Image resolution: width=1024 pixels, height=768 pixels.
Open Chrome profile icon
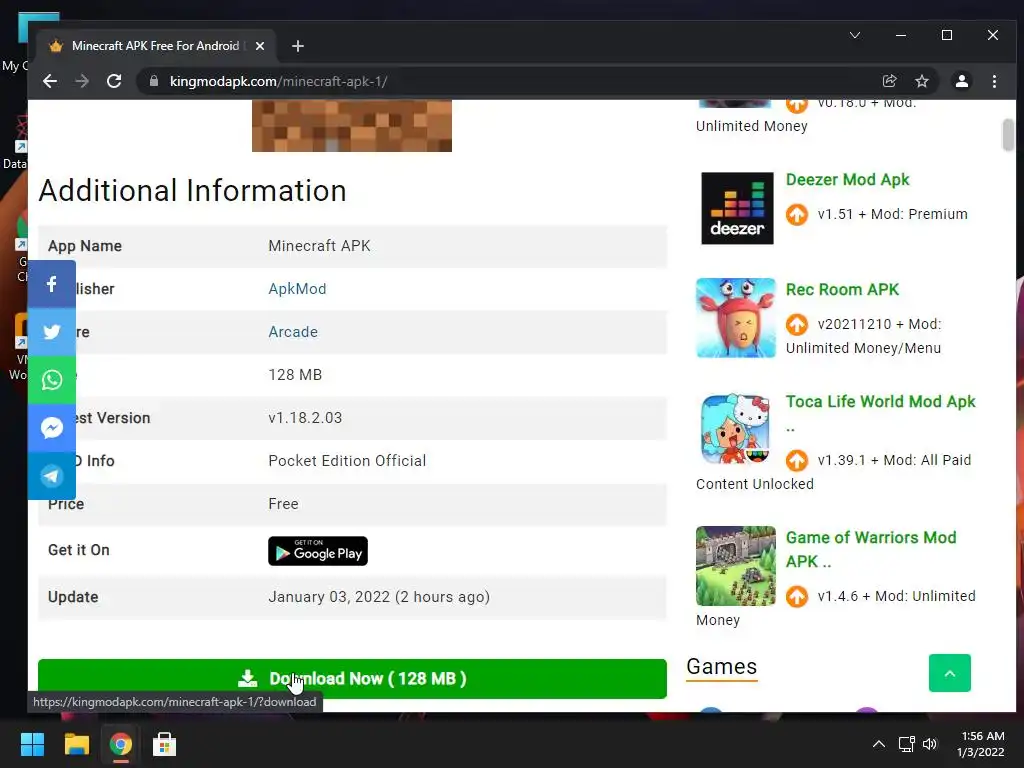pyautogui.click(x=961, y=81)
